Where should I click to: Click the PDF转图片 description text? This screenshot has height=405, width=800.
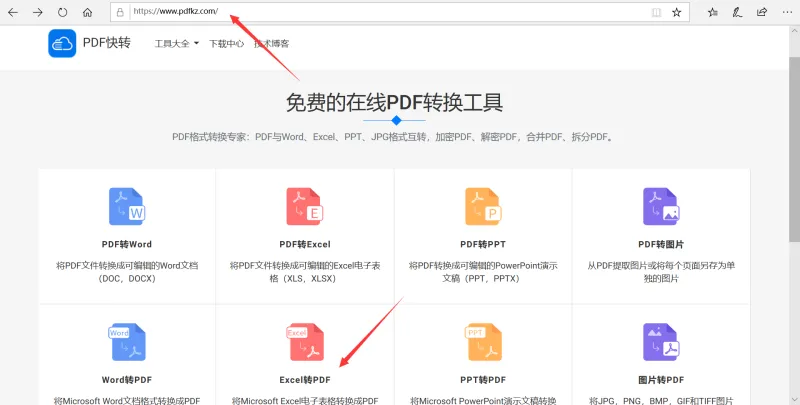pyautogui.click(x=661, y=272)
